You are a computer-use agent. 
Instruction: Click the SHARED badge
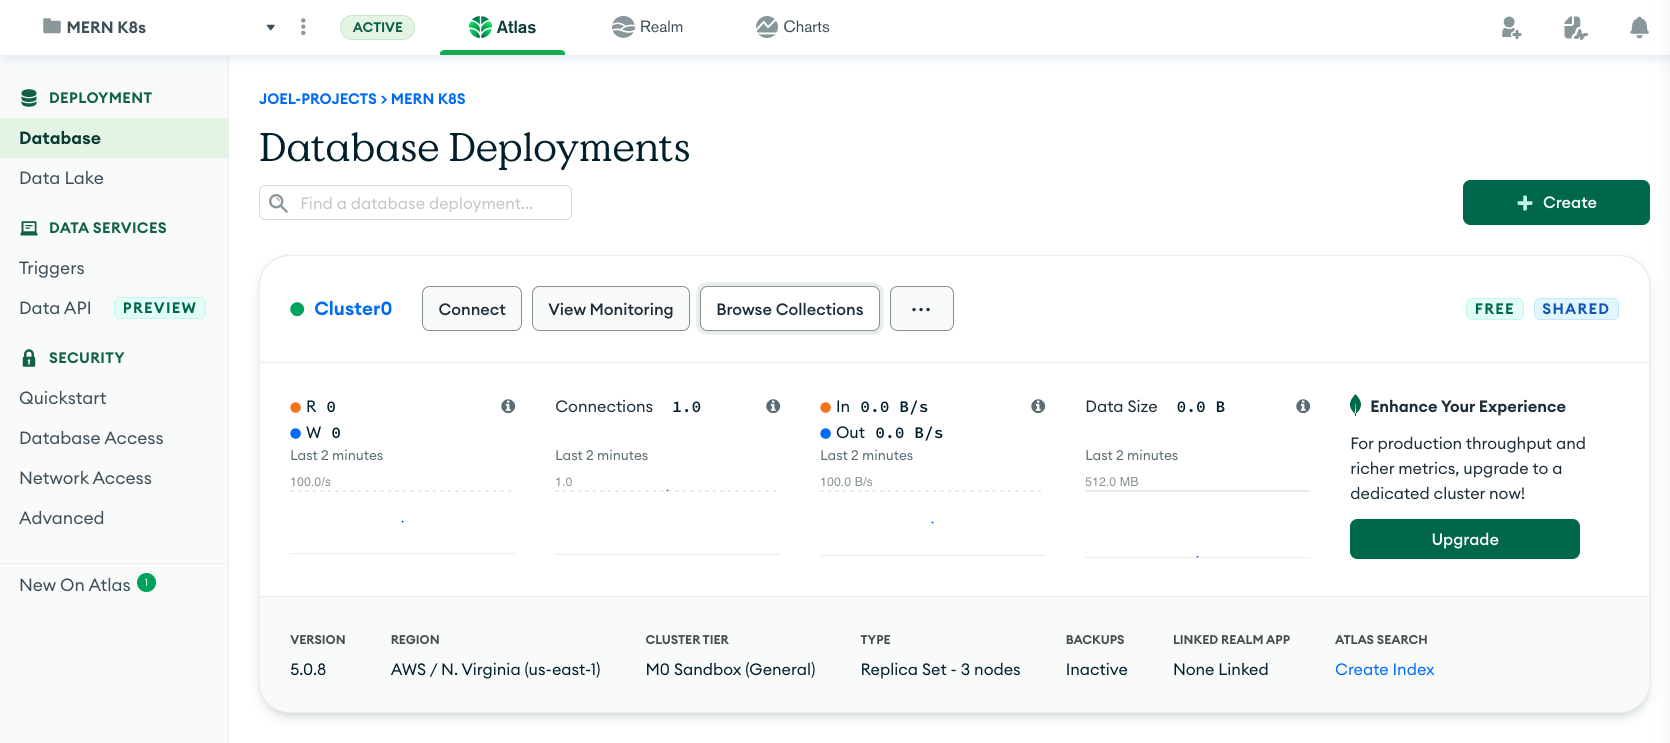(x=1576, y=309)
